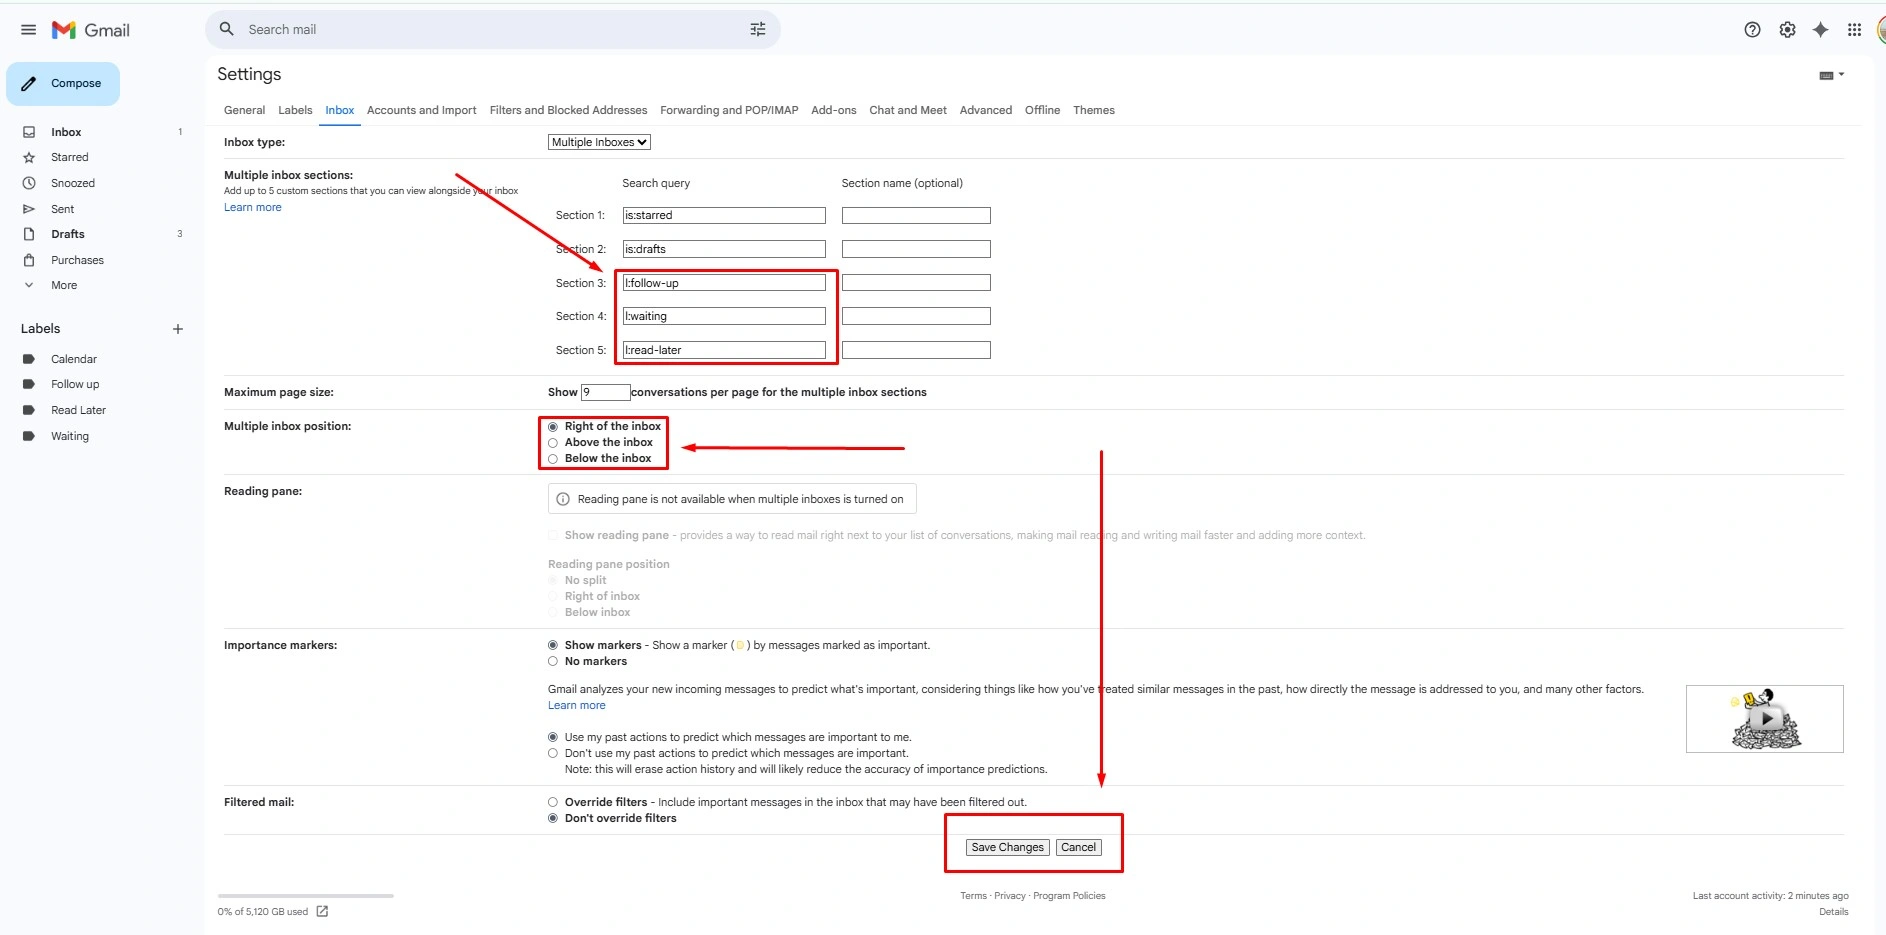Click Section 5 read-later query field
1886x935 pixels.
click(x=724, y=350)
